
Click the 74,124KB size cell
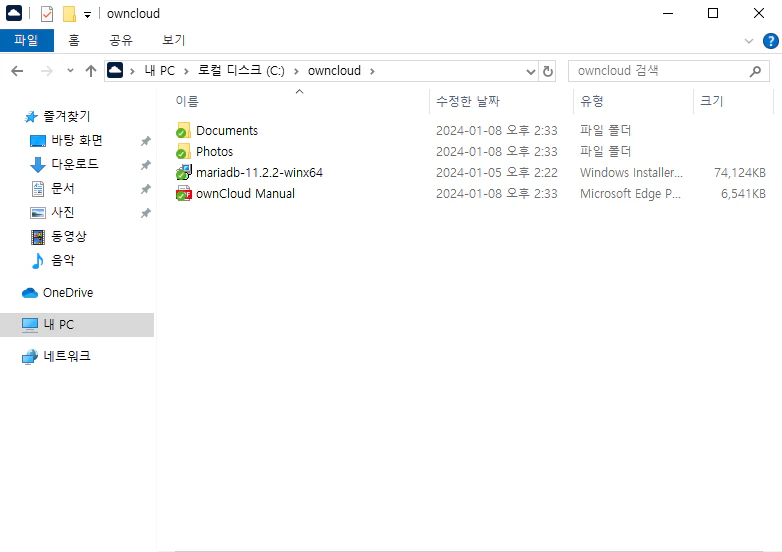(x=740, y=173)
